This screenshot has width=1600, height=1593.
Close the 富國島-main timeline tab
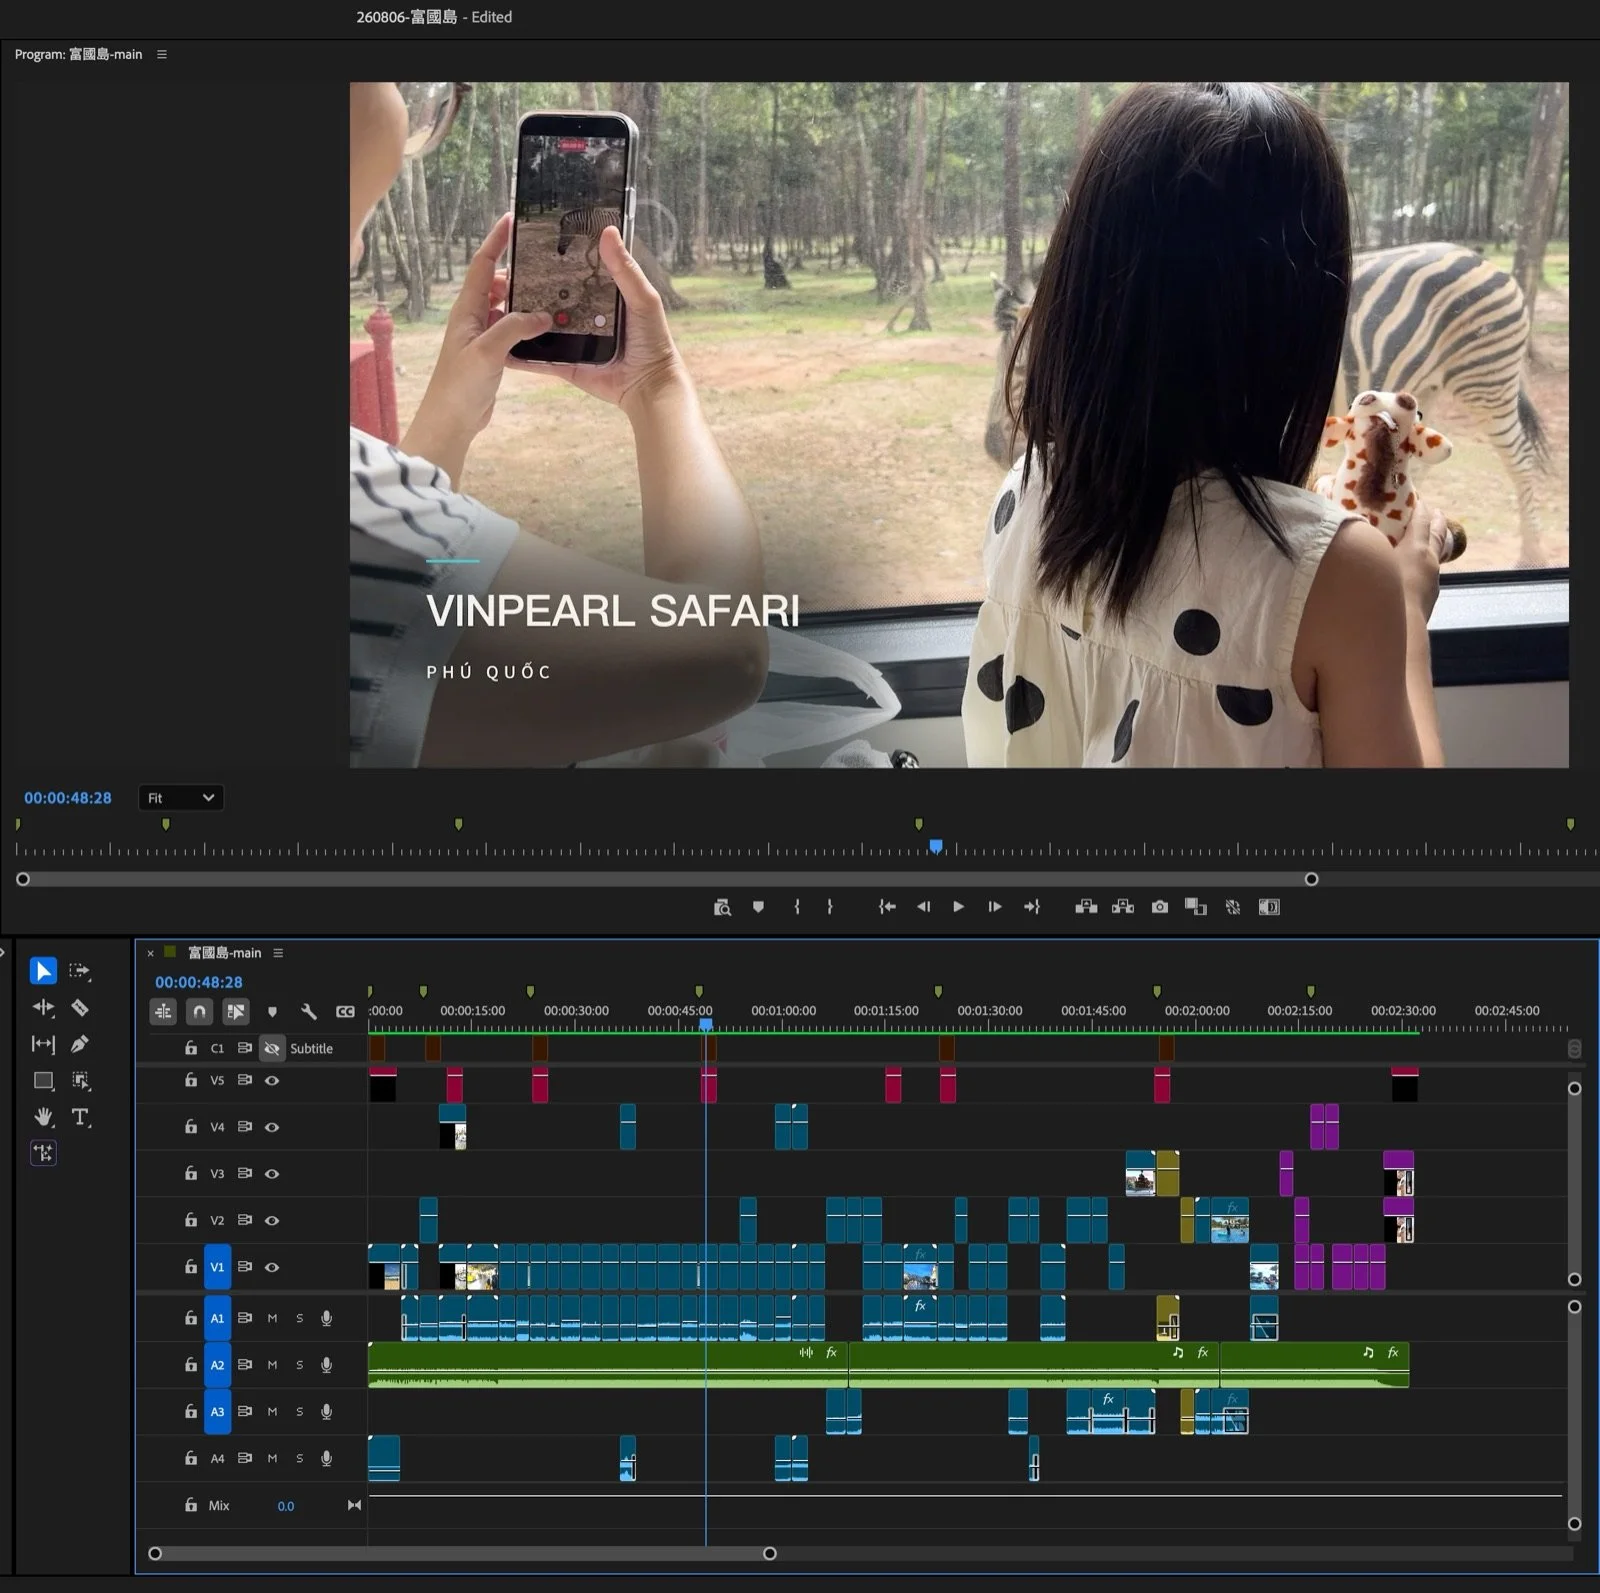tap(151, 953)
